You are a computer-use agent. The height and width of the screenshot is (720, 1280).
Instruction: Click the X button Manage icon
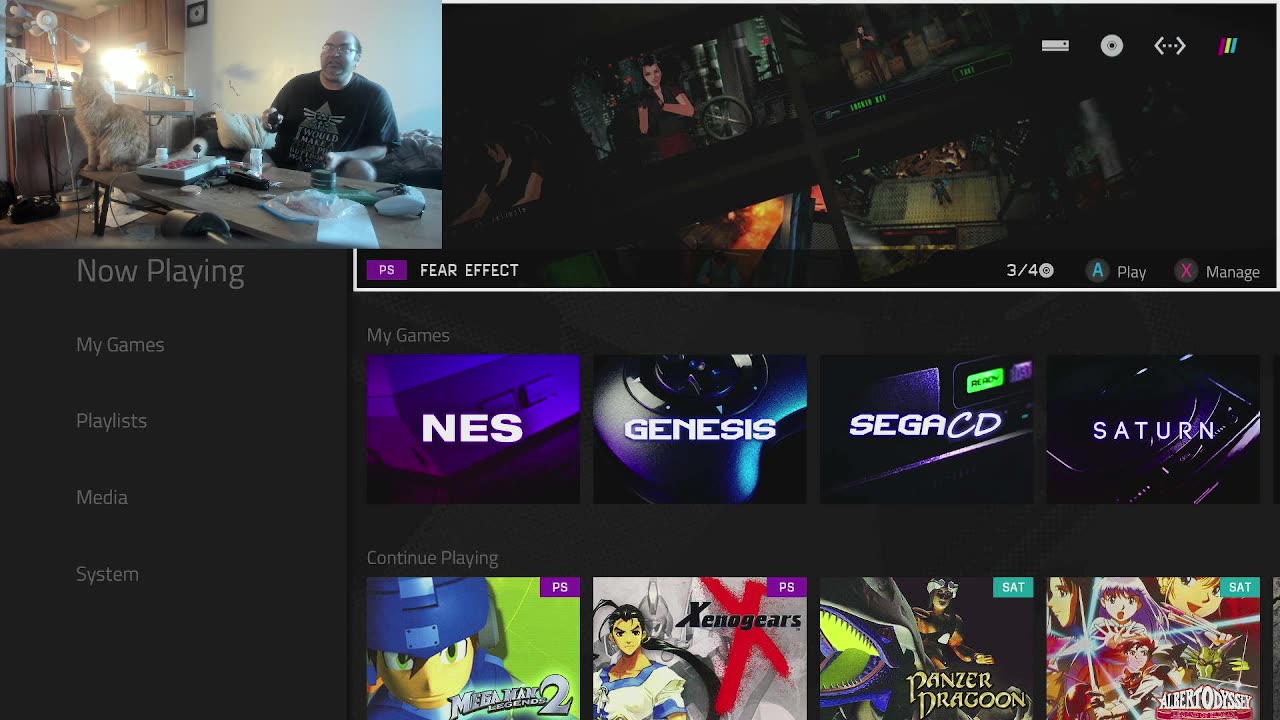click(1186, 271)
